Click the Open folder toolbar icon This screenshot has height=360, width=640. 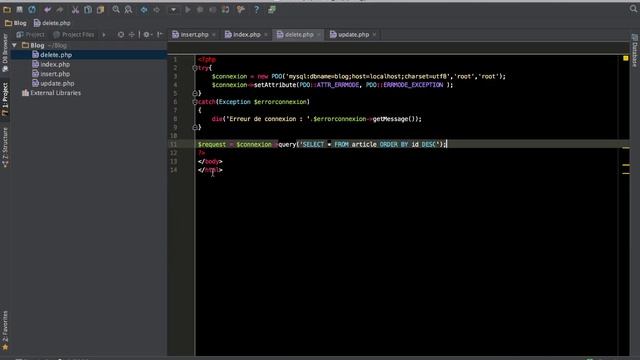tap(7, 9)
